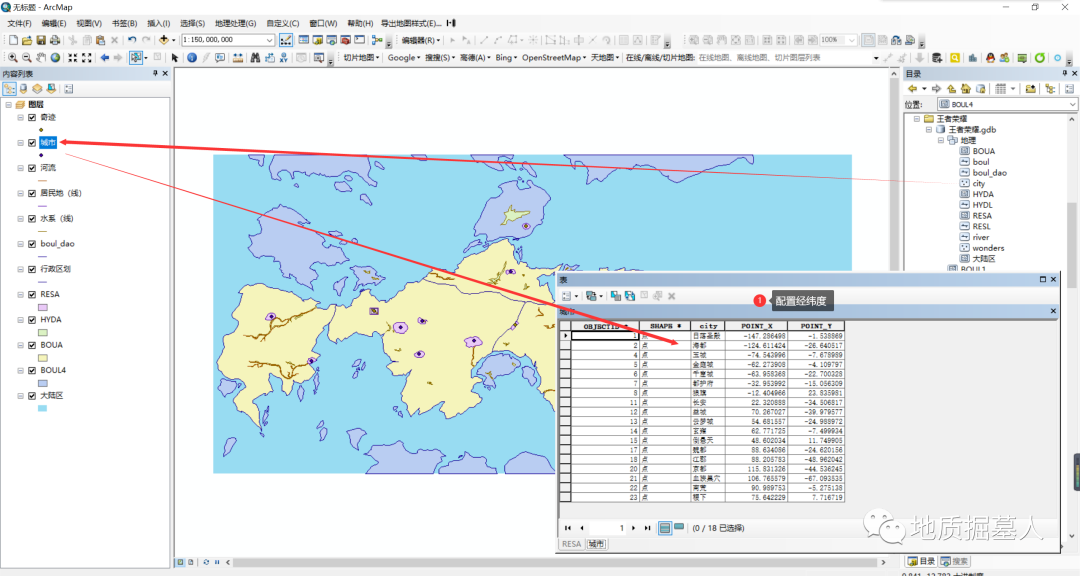Select the wonders item in catalog tree
The width and height of the screenshot is (1080, 576).
(988, 248)
